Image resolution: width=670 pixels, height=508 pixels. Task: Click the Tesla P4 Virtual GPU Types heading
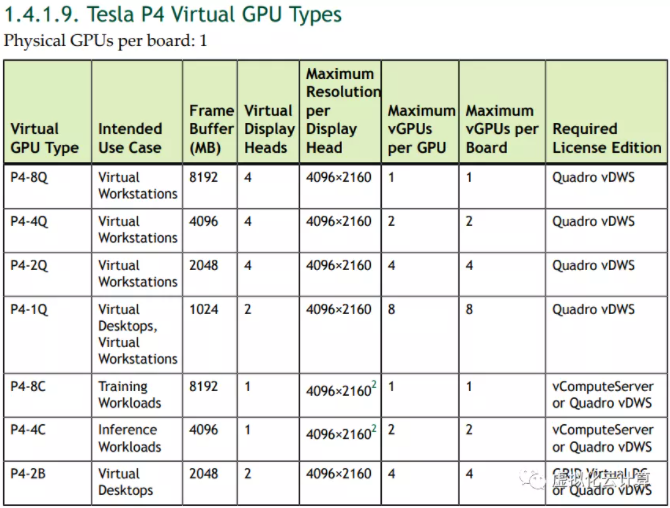coord(173,15)
